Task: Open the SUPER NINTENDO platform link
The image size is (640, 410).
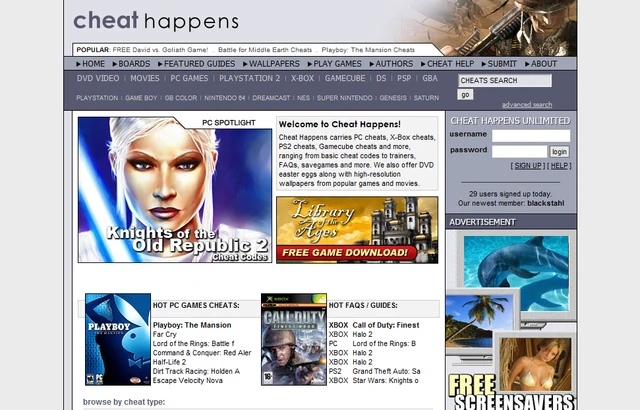Action: 344,98
